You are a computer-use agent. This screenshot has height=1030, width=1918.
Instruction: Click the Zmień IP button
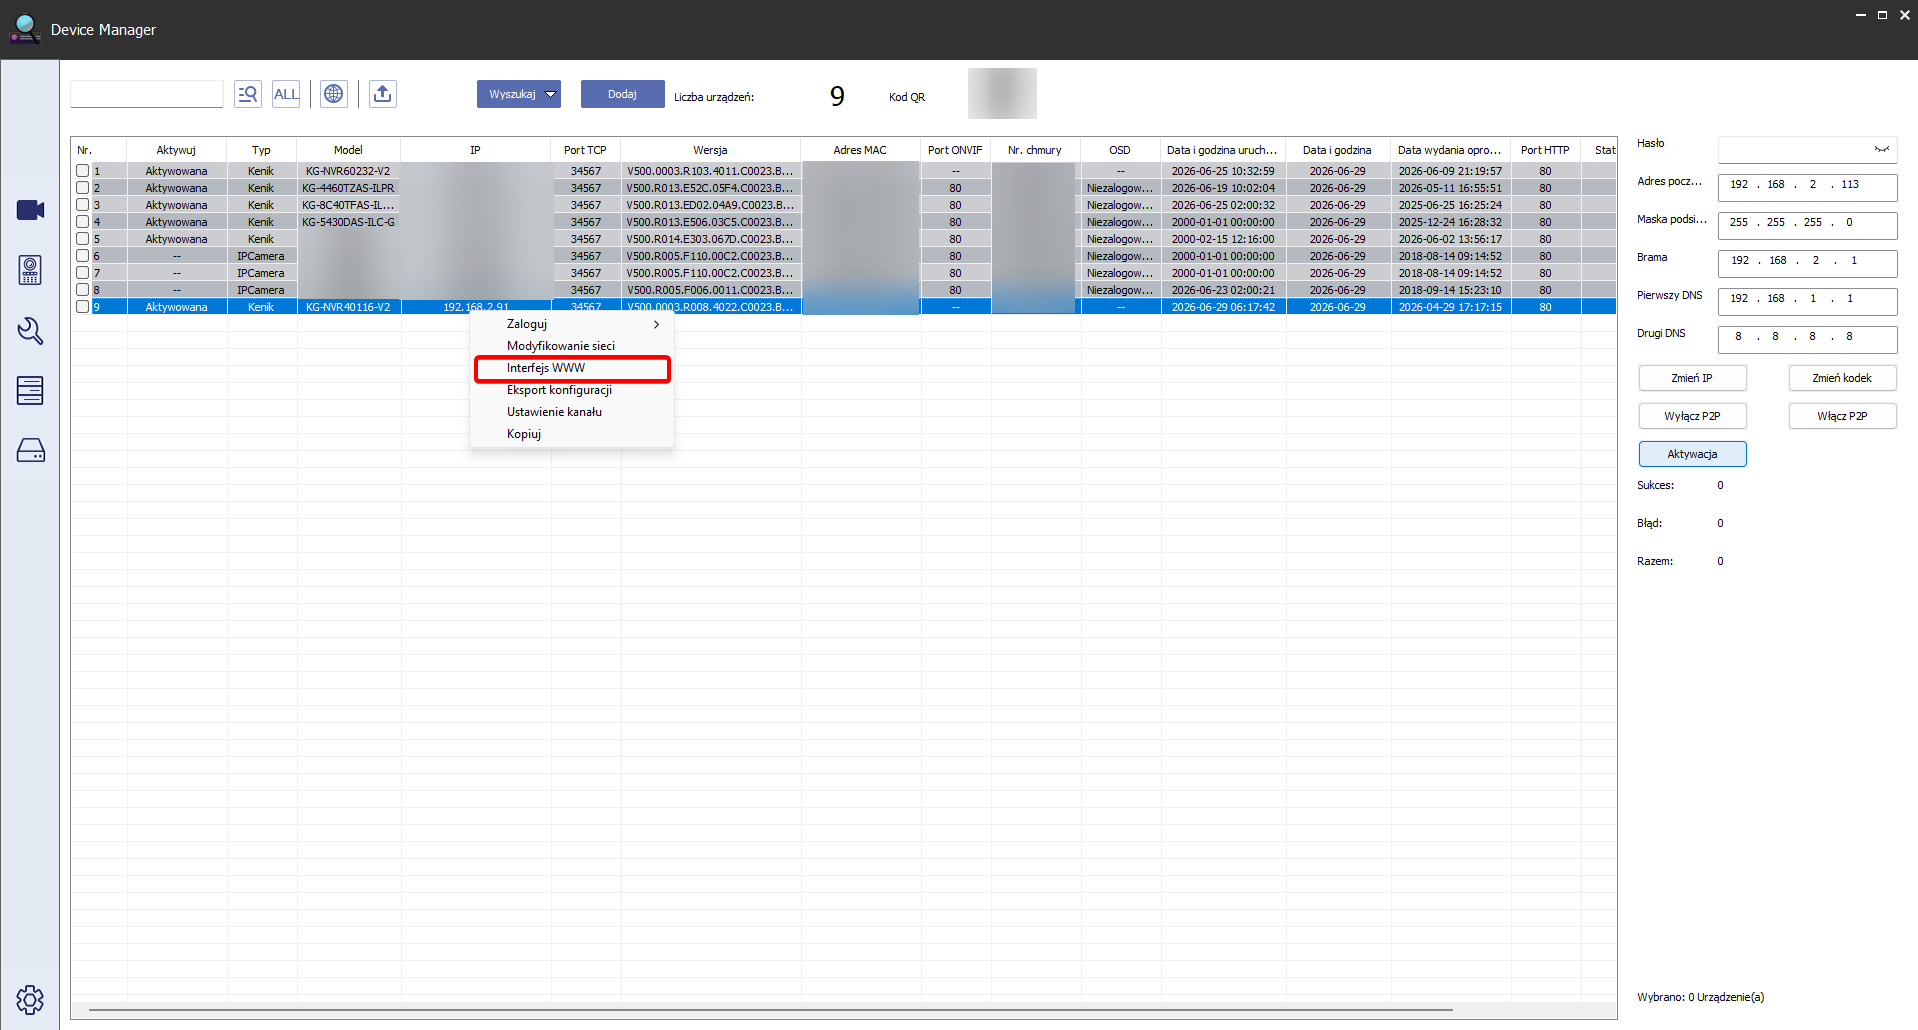pos(1692,378)
